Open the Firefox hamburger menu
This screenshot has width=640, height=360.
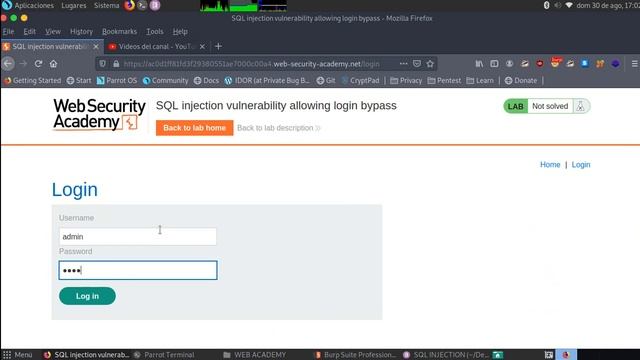click(x=635, y=64)
